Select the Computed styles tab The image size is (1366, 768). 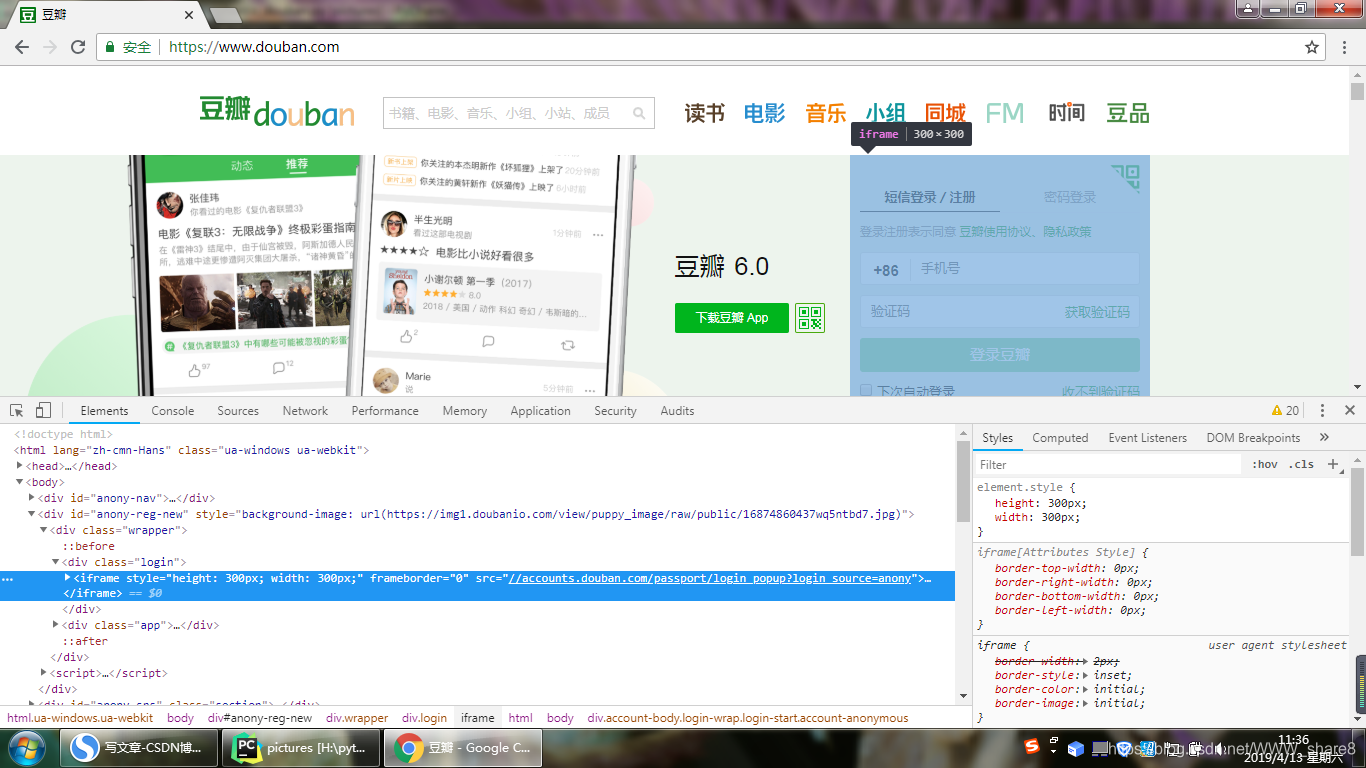point(1060,438)
